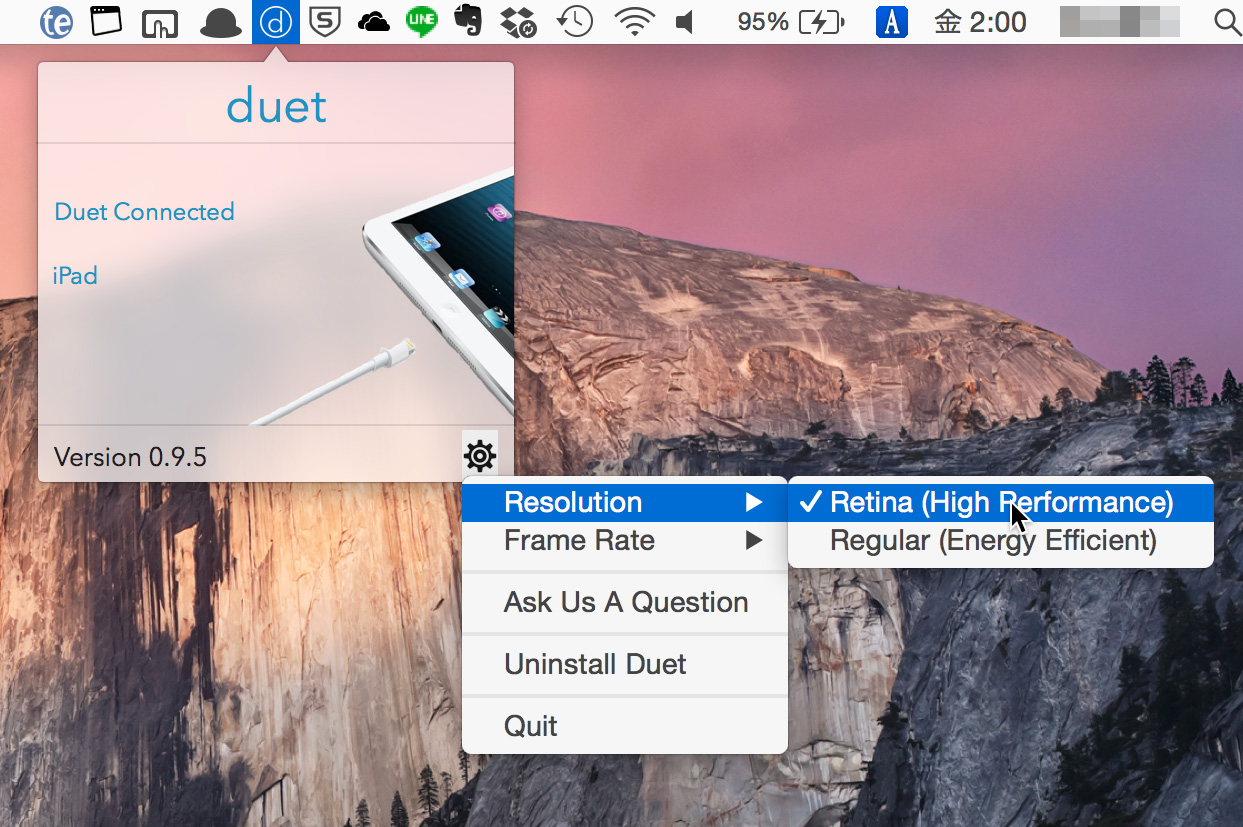Select Retina (High Performance) resolution
The width and height of the screenshot is (1243, 827).
click(x=1000, y=502)
